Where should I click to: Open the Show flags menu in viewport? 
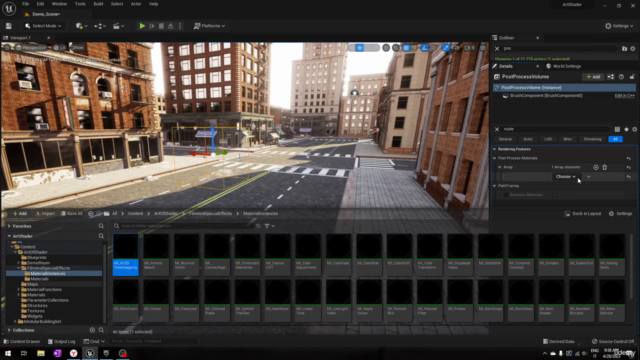[78, 47]
